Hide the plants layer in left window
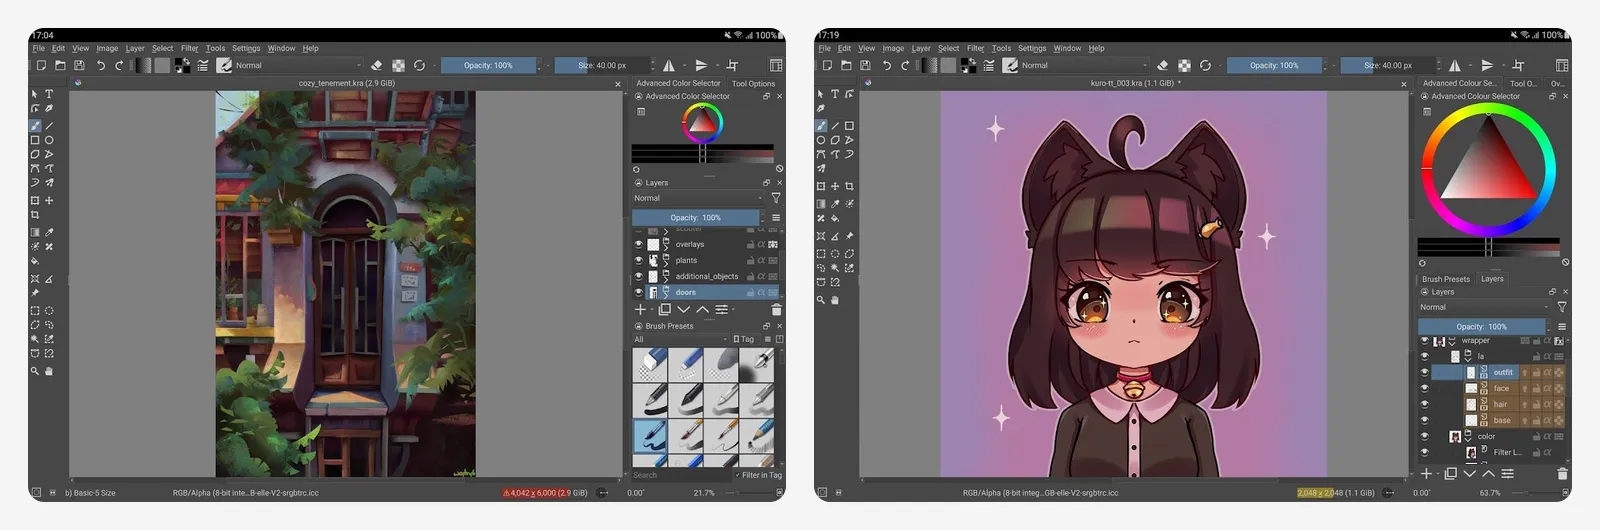Screen dimensions: 1600x530 (x=639, y=260)
